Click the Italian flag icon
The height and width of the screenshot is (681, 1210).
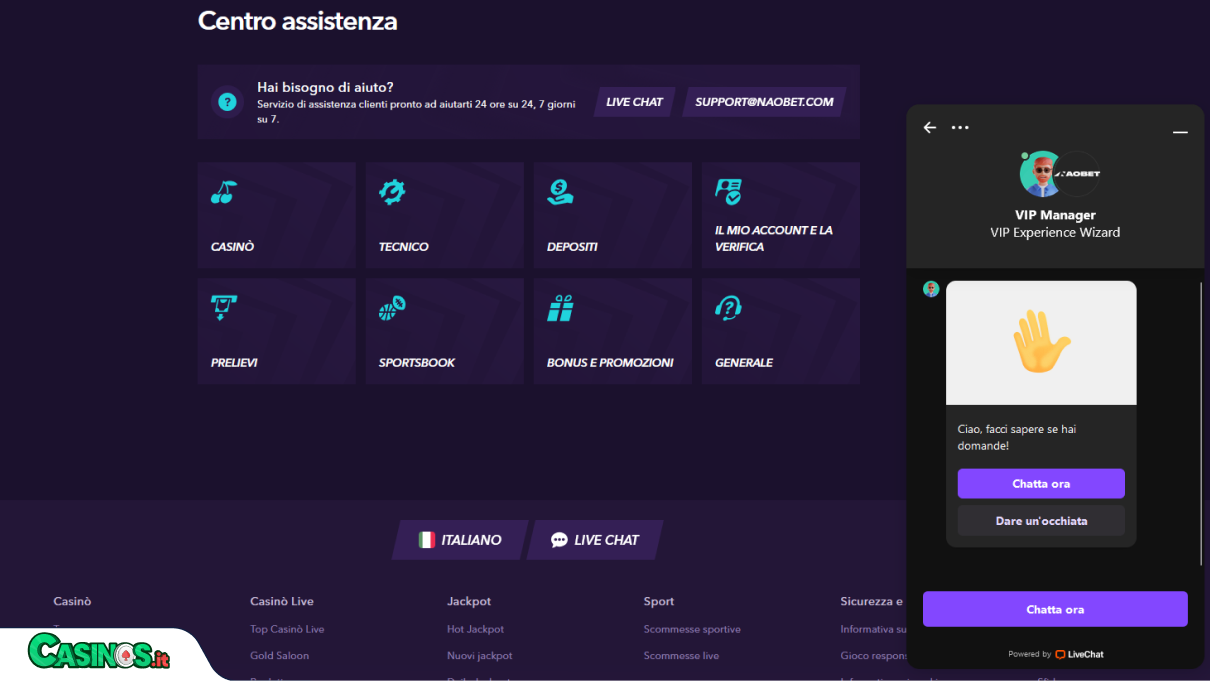(x=427, y=540)
